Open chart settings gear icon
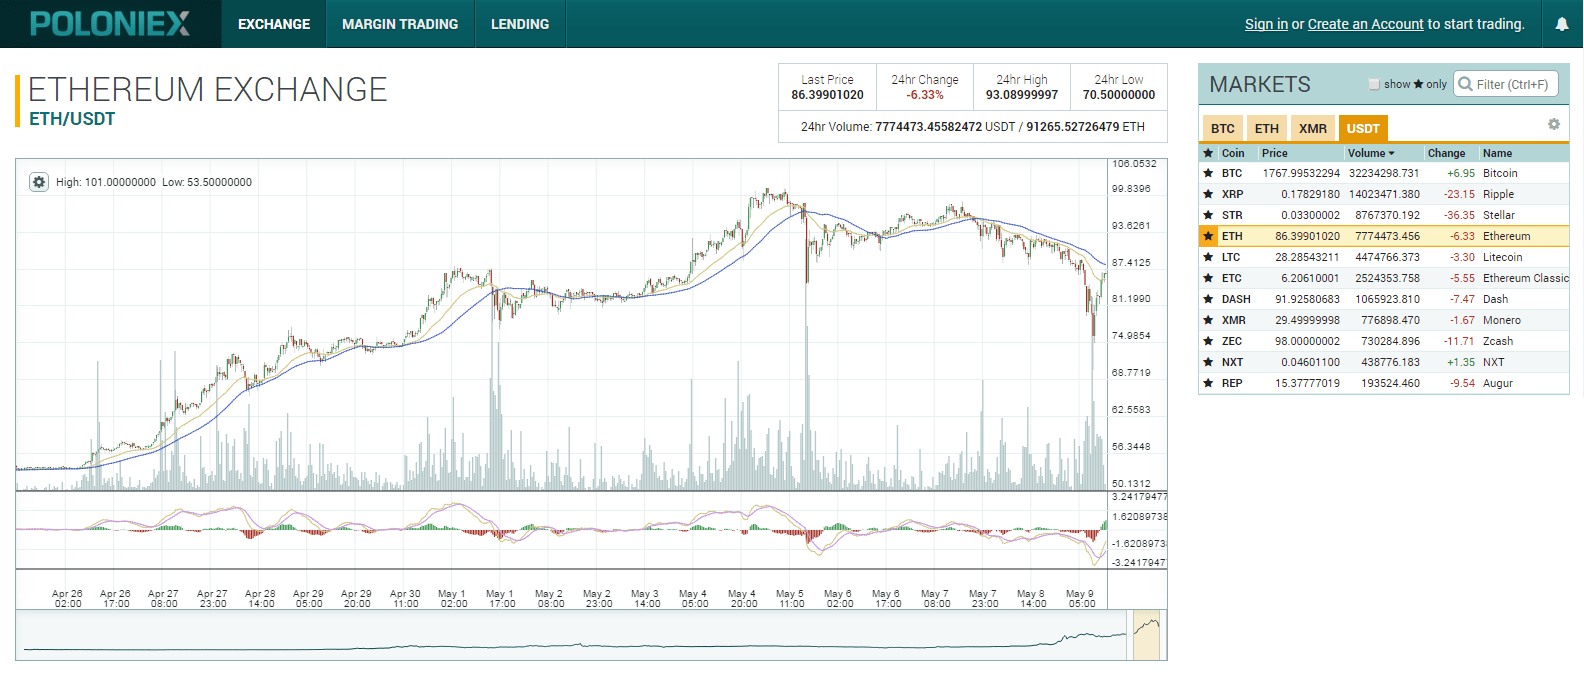Image resolution: width=1584 pixels, height=676 pixels. tap(38, 182)
